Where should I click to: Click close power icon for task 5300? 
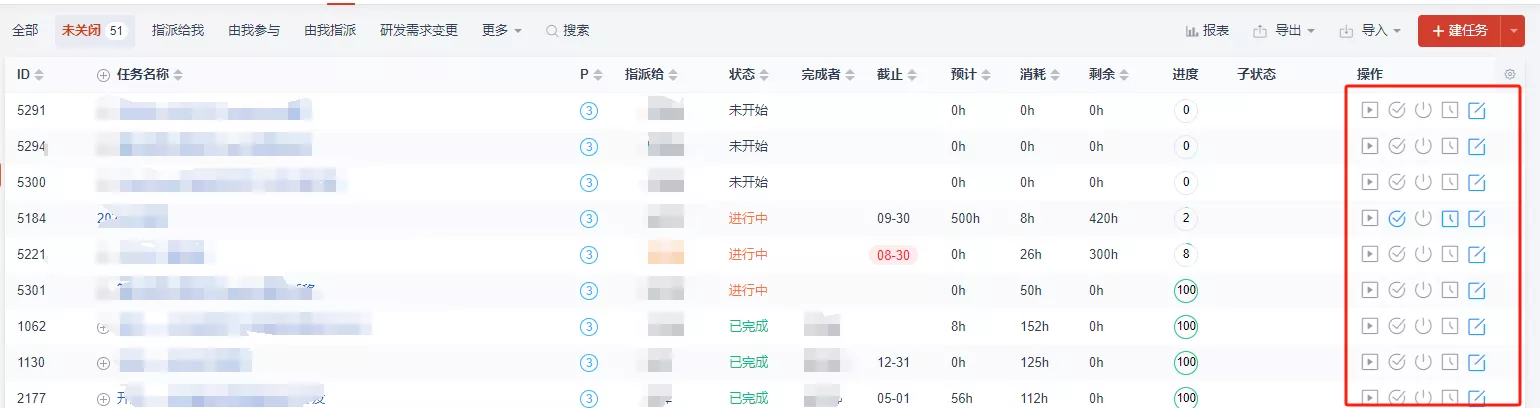[x=1423, y=182]
